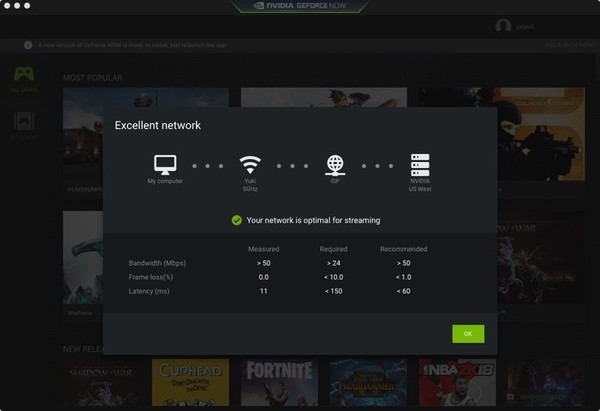Open the Warframe game tile
The width and height of the screenshot is (600, 411).
click(83, 257)
